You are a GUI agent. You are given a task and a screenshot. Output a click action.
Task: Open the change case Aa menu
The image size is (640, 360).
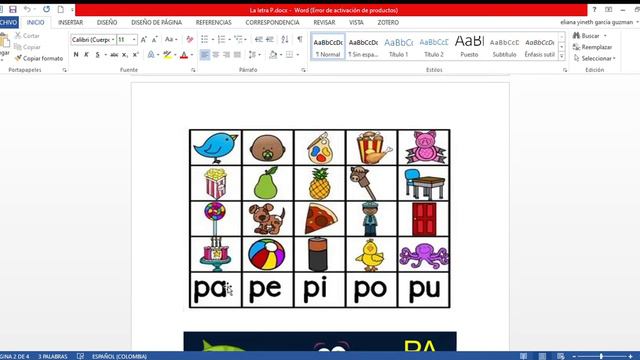tap(171, 40)
